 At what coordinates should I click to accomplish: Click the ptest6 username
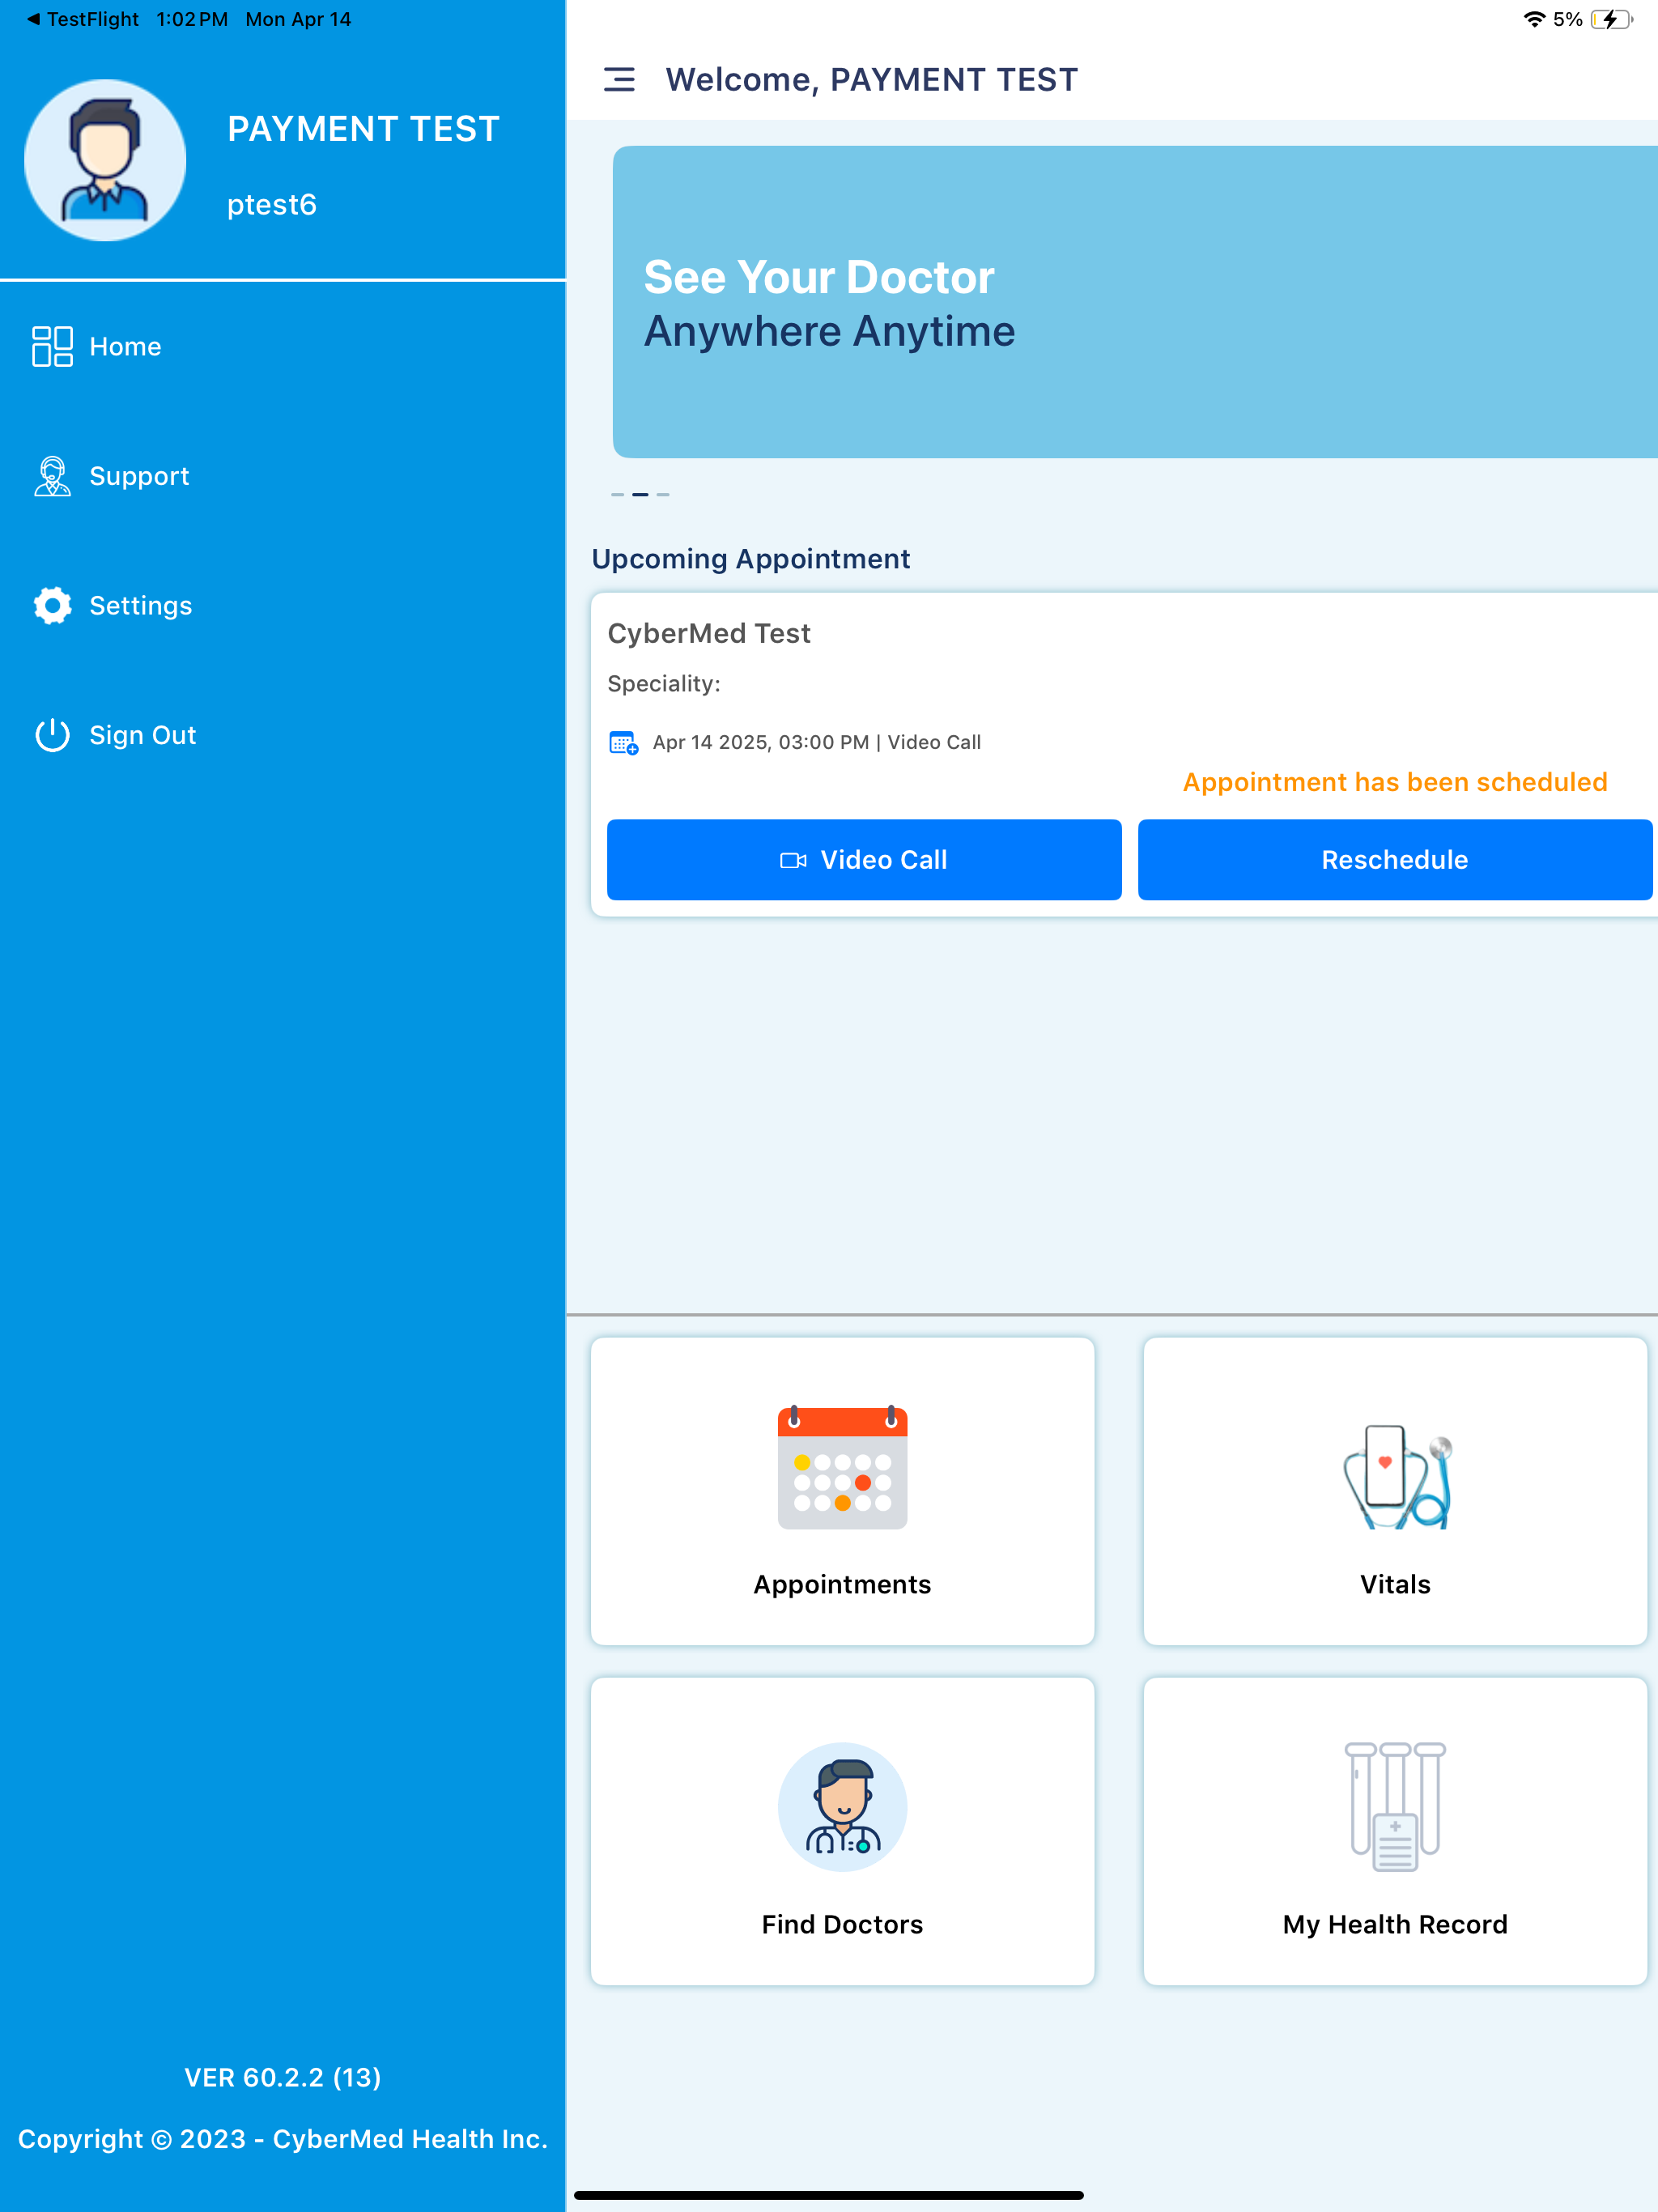[x=272, y=204]
